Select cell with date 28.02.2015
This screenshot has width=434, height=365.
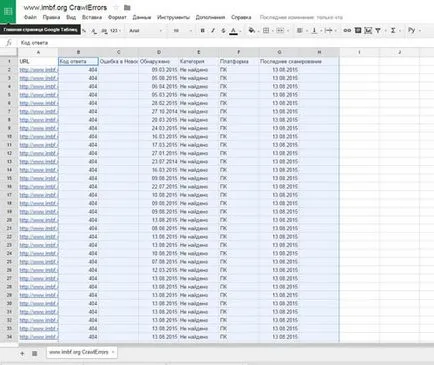158,103
